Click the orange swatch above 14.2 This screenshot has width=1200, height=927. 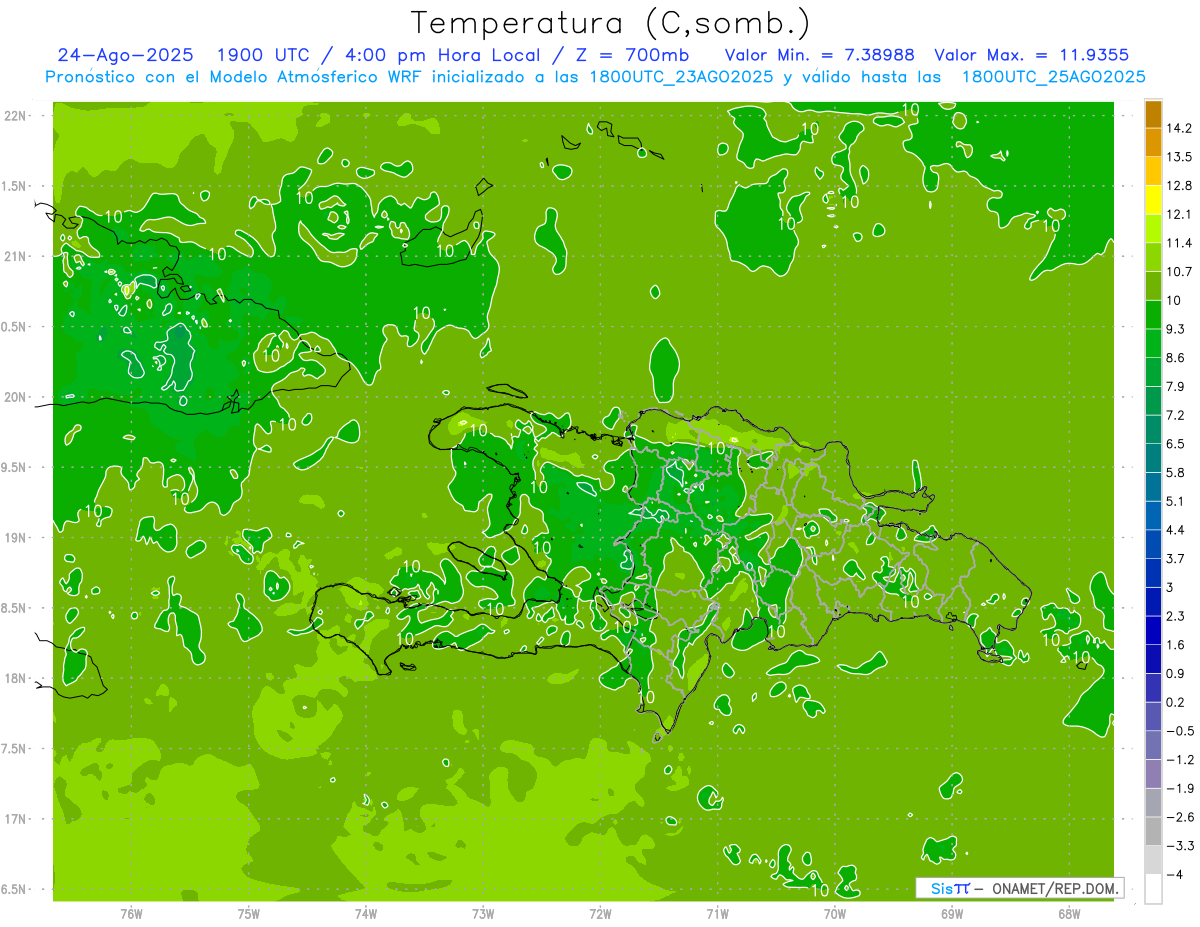tap(1153, 113)
